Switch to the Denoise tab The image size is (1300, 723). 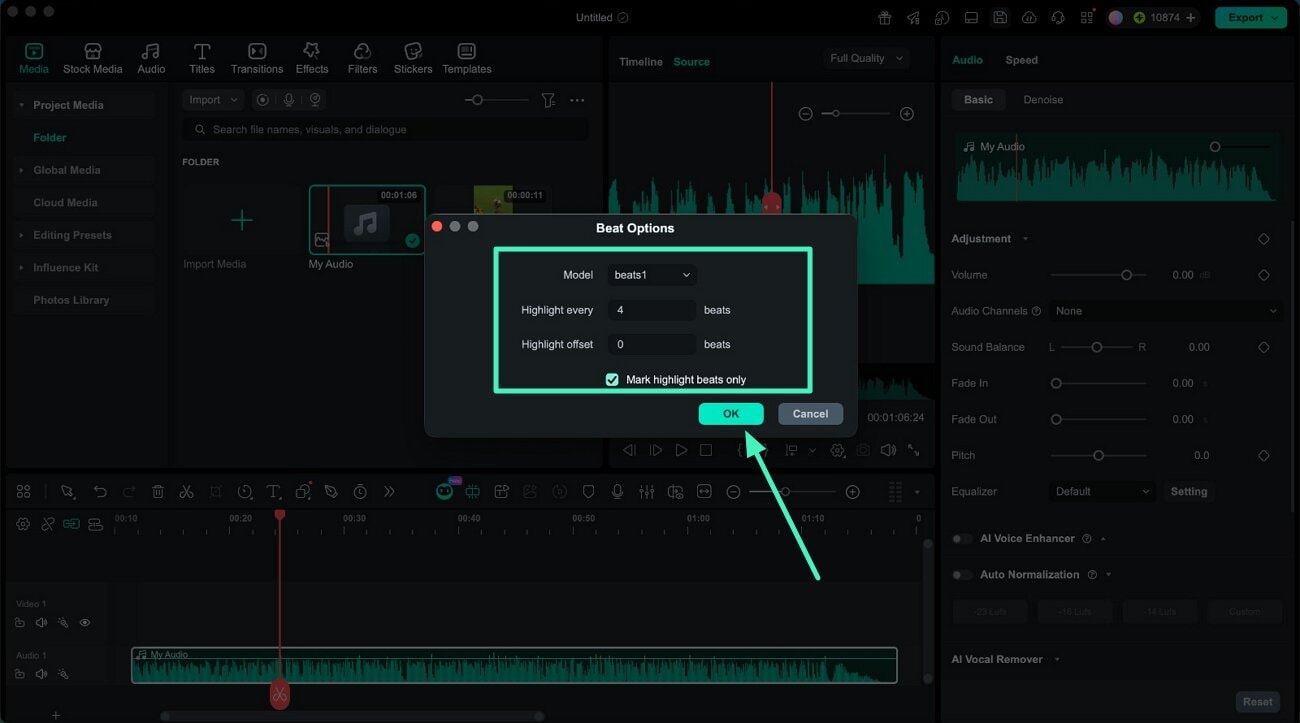1043,100
